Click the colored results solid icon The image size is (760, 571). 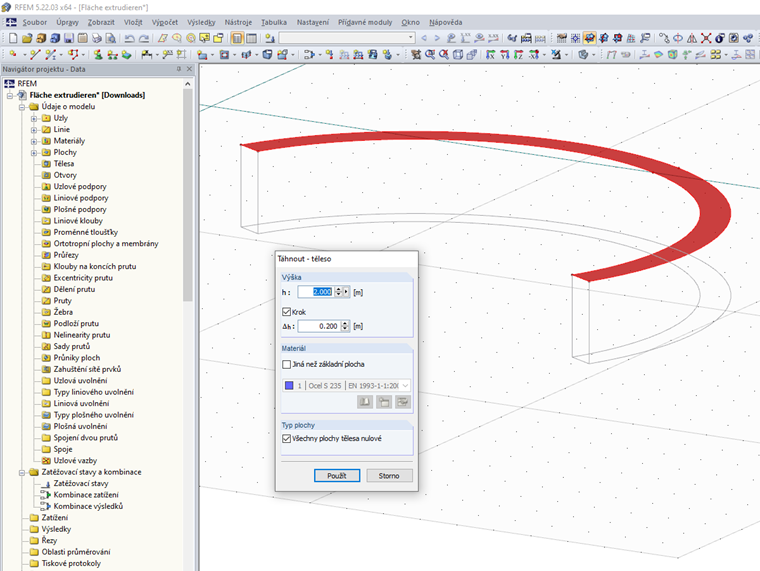pos(672,55)
